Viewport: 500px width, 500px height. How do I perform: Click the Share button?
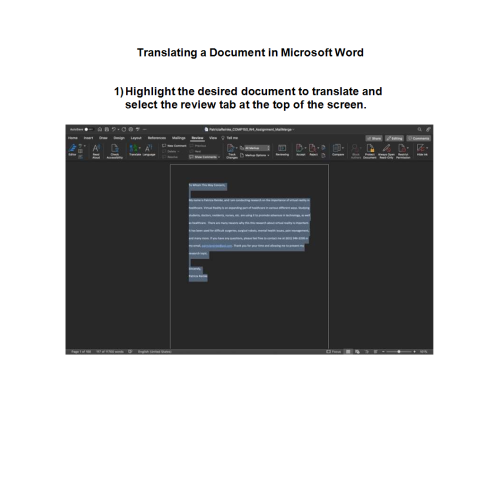[374, 138]
